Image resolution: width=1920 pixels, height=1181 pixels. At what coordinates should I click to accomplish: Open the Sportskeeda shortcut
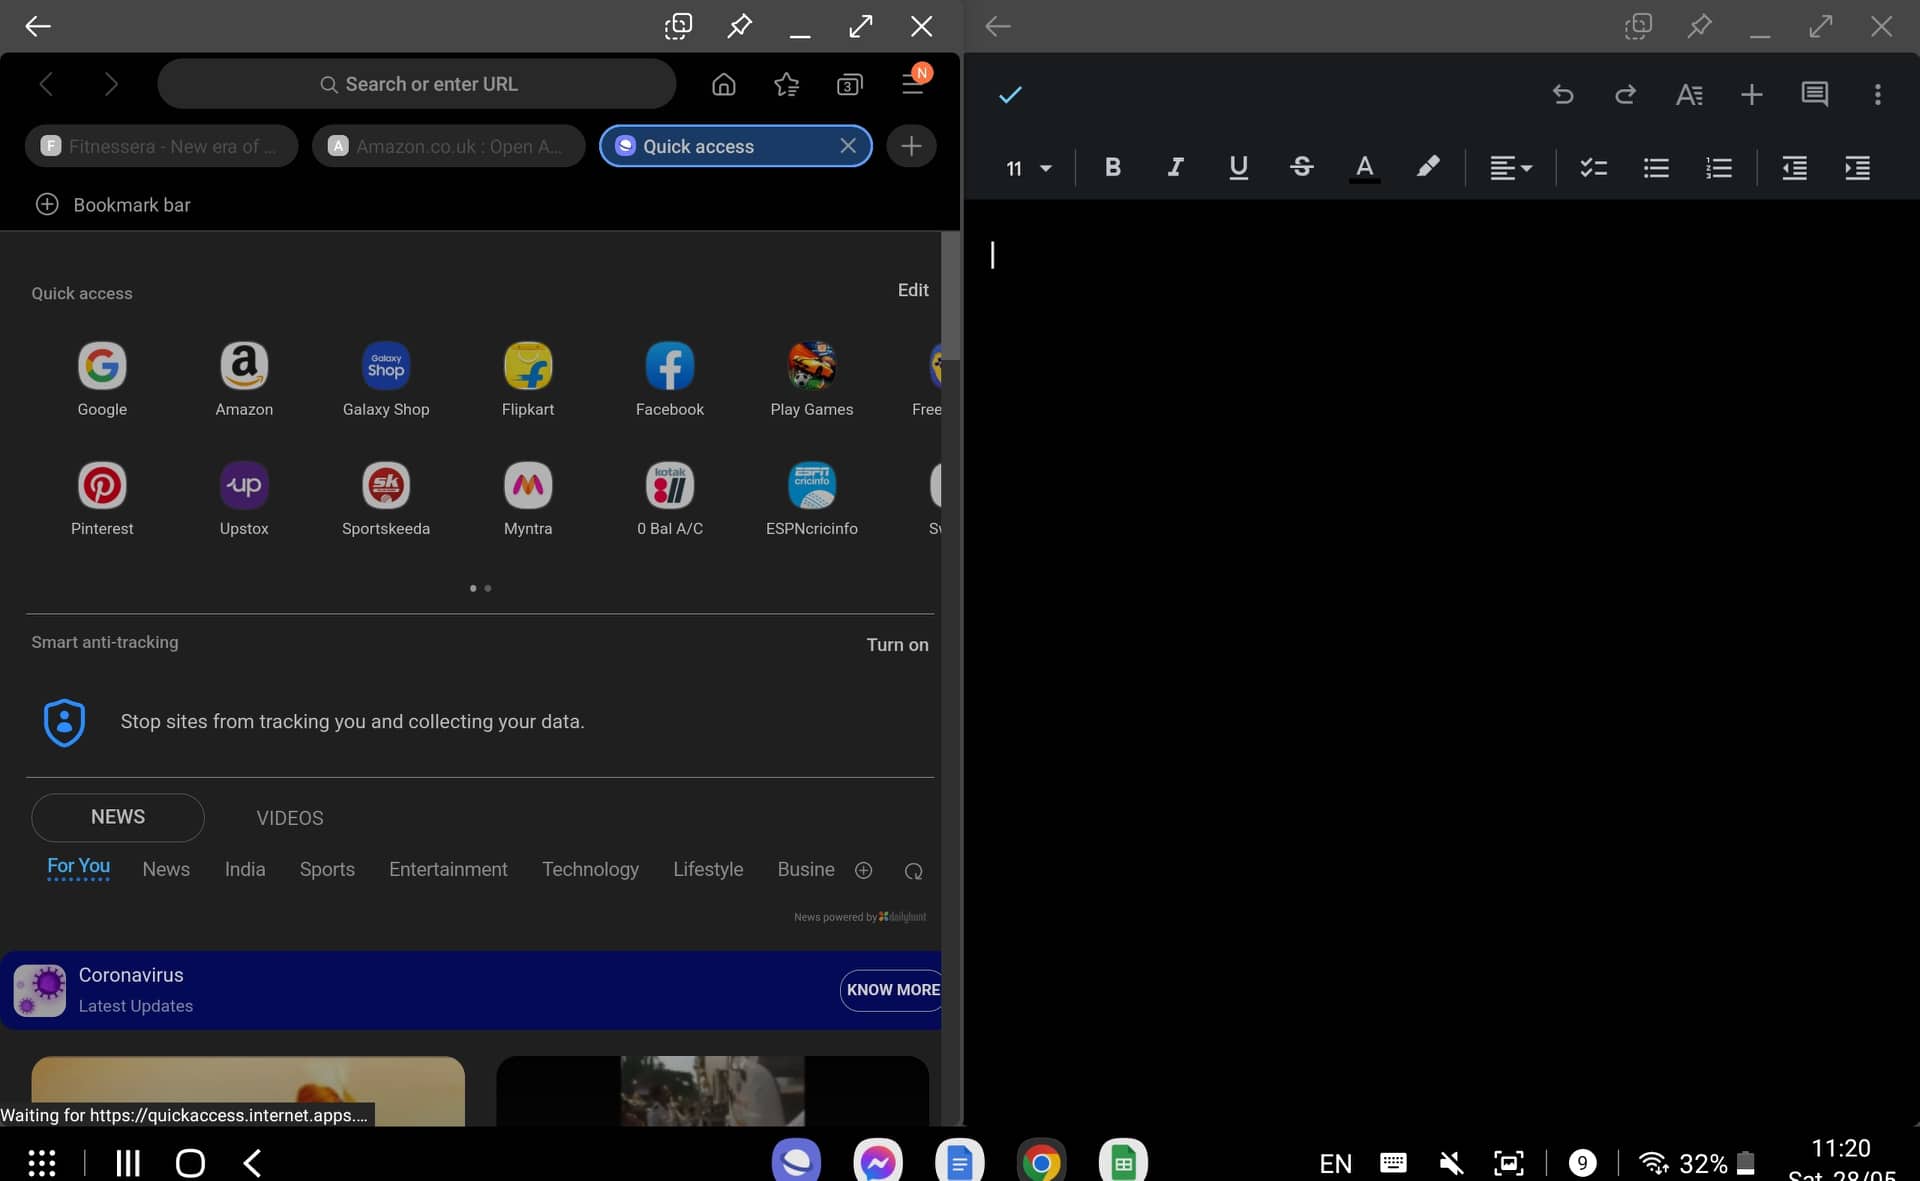coord(386,498)
